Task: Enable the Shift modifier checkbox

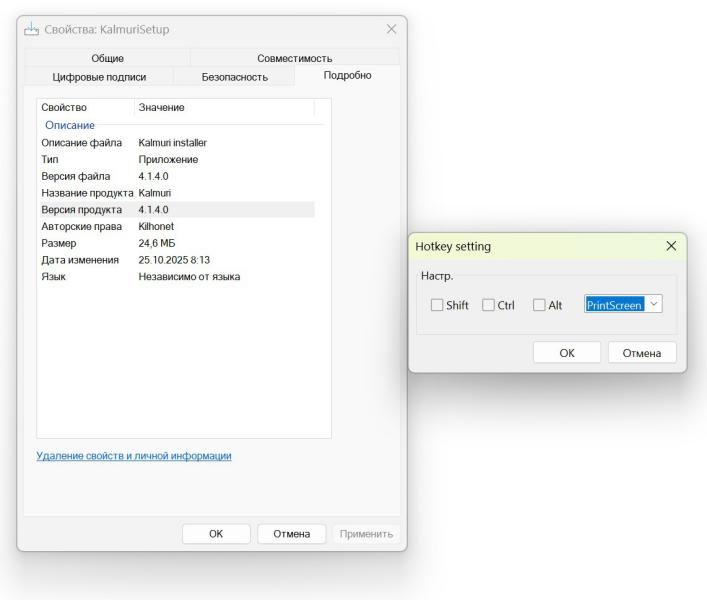Action: coord(437,305)
